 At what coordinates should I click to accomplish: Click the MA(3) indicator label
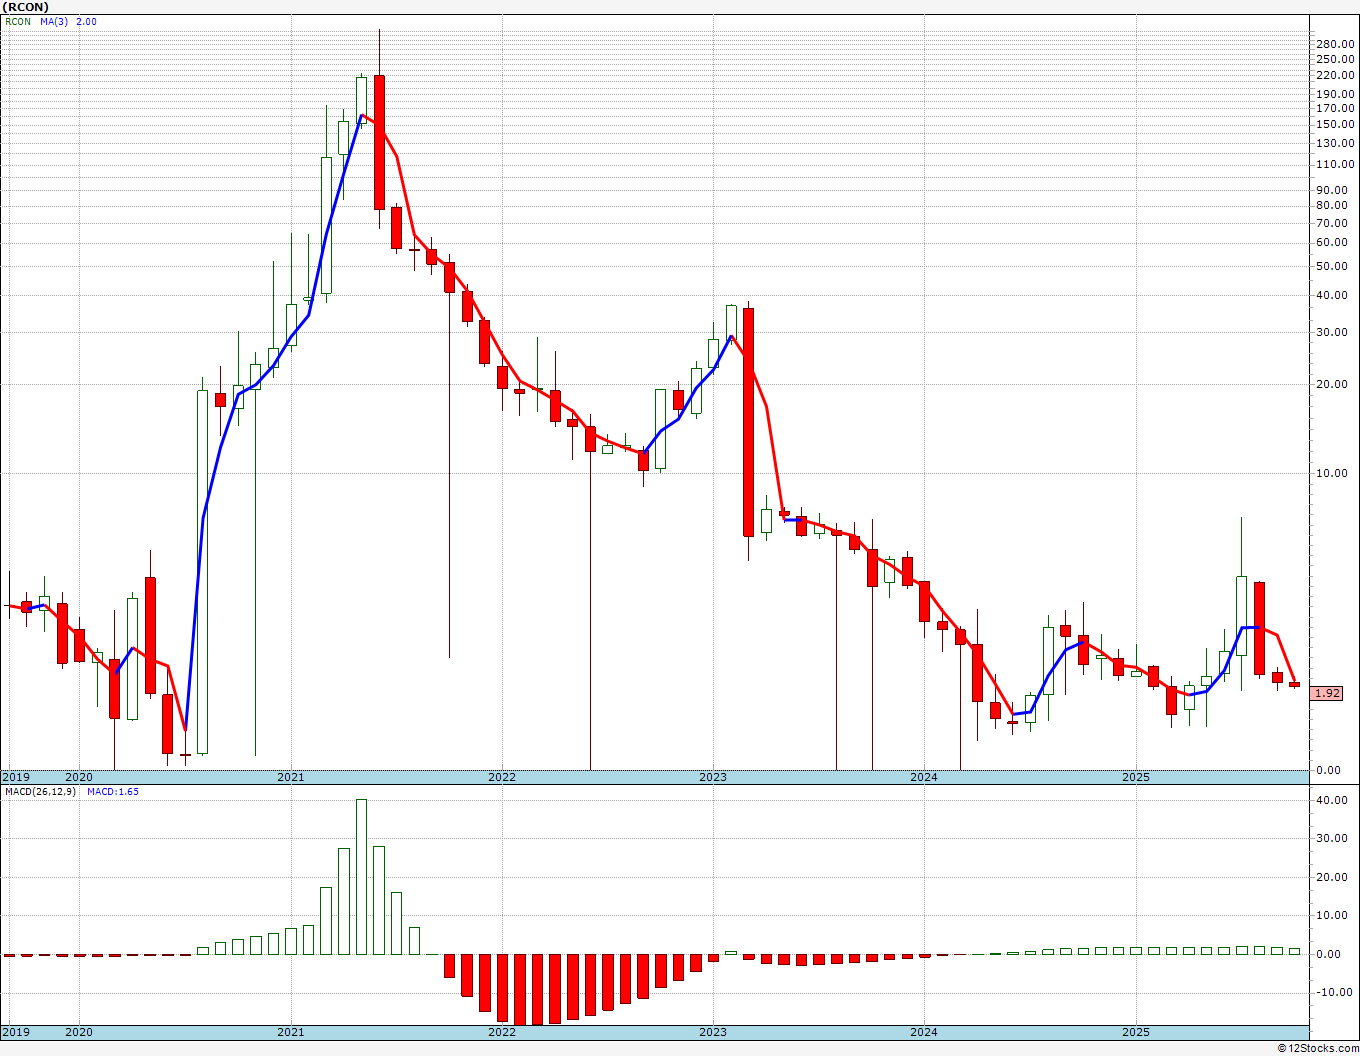pyautogui.click(x=54, y=21)
